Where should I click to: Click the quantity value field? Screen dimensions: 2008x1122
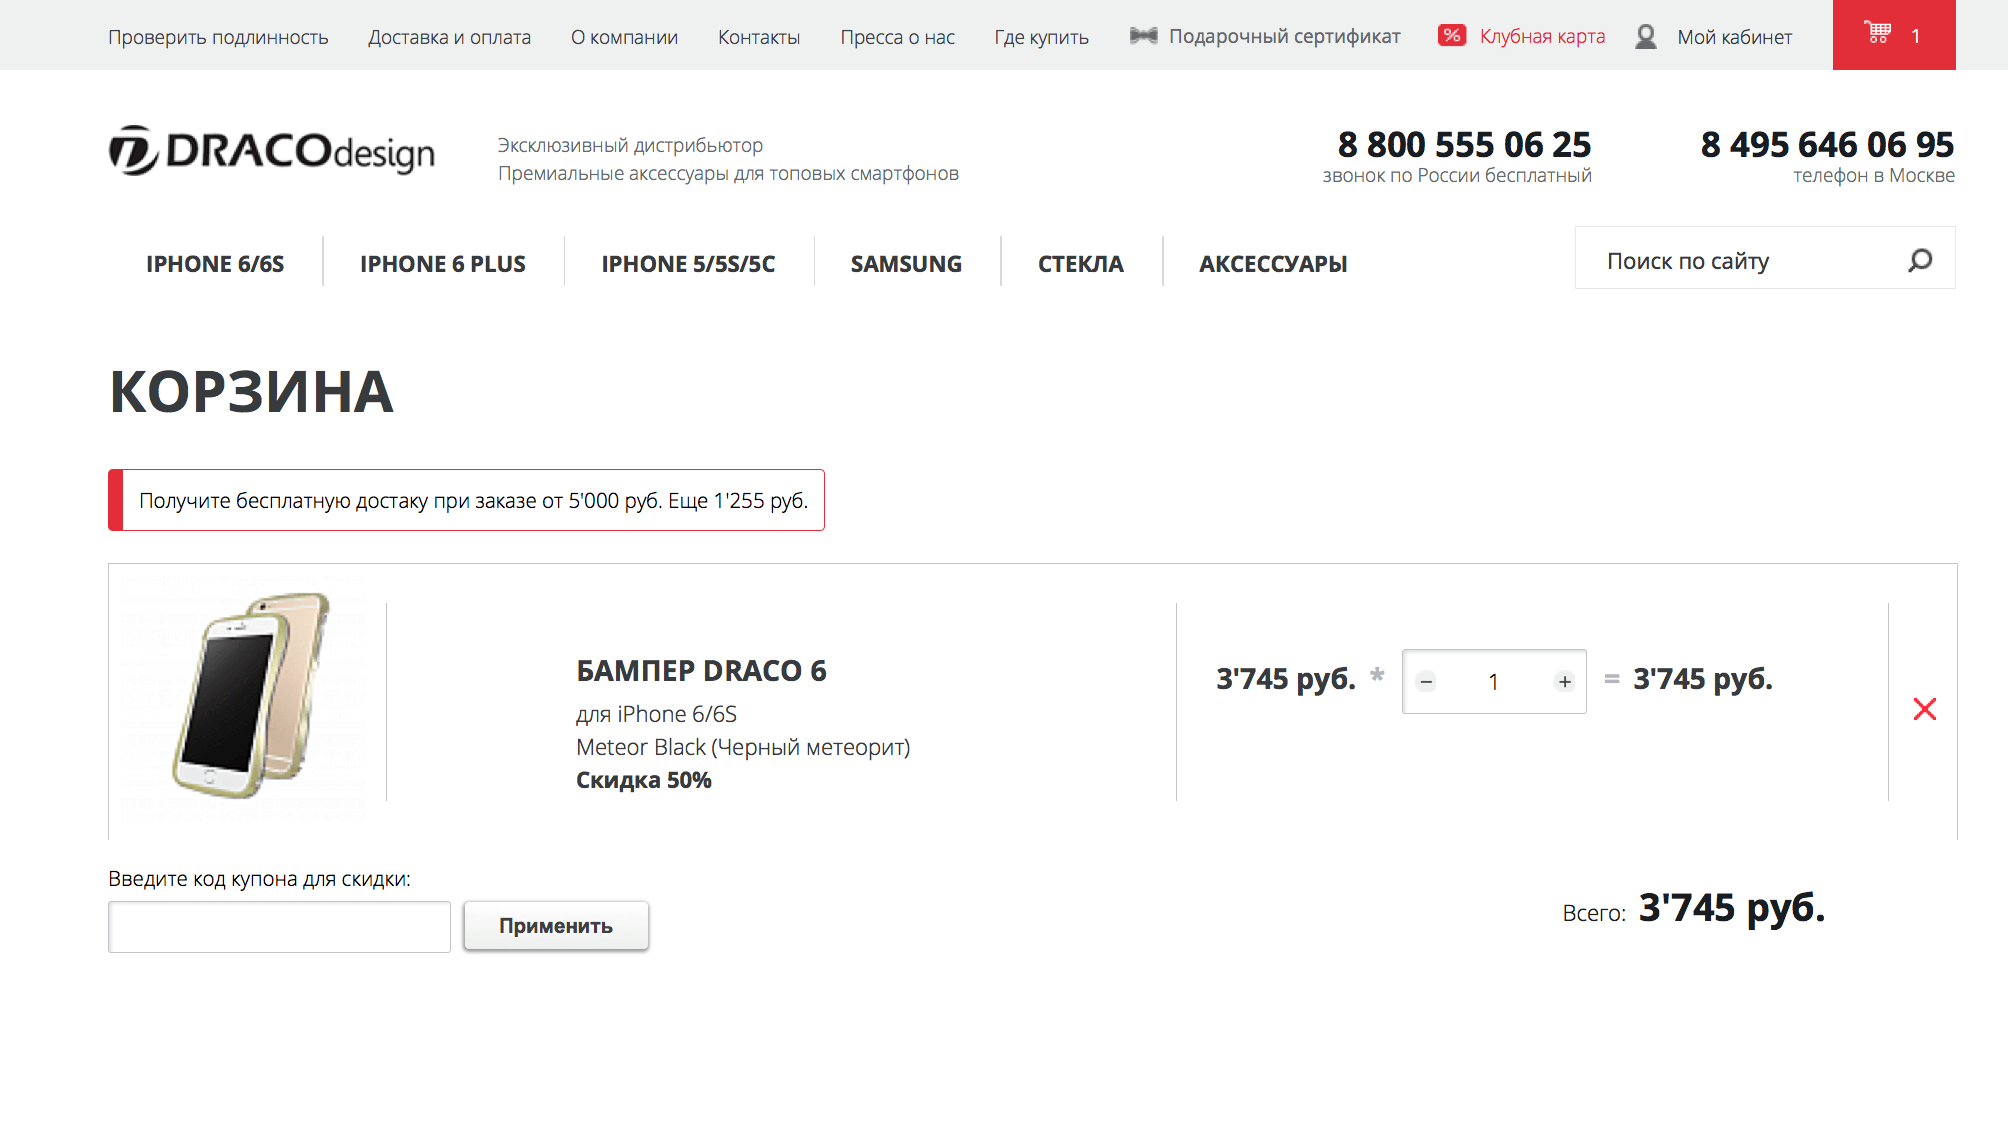pyautogui.click(x=1493, y=682)
